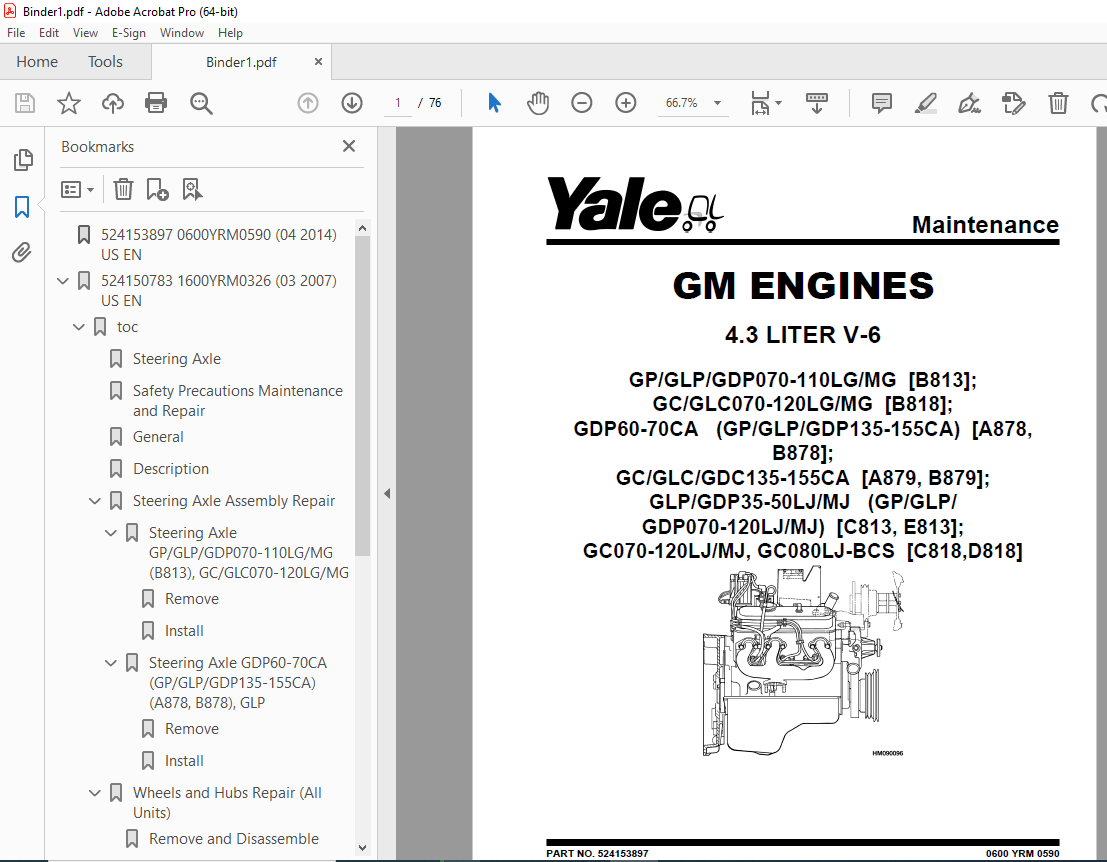Add document to starred favorites
Image resolution: width=1107 pixels, height=862 pixels.
coord(68,103)
